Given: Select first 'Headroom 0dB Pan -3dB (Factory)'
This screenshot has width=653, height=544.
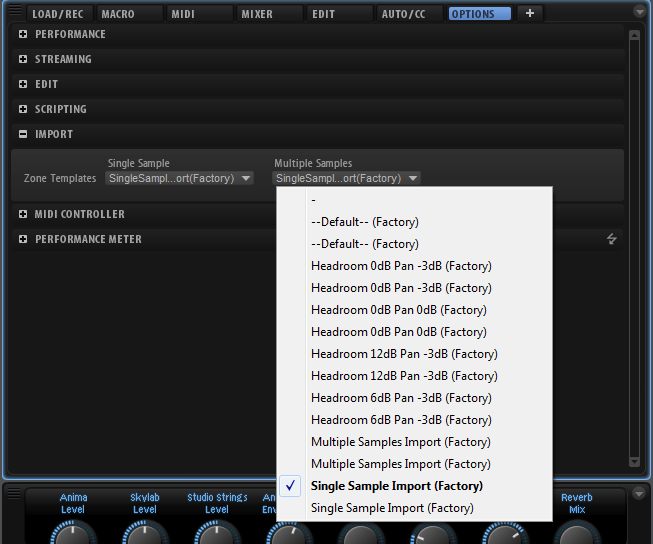Looking at the screenshot, I should tap(414, 266).
